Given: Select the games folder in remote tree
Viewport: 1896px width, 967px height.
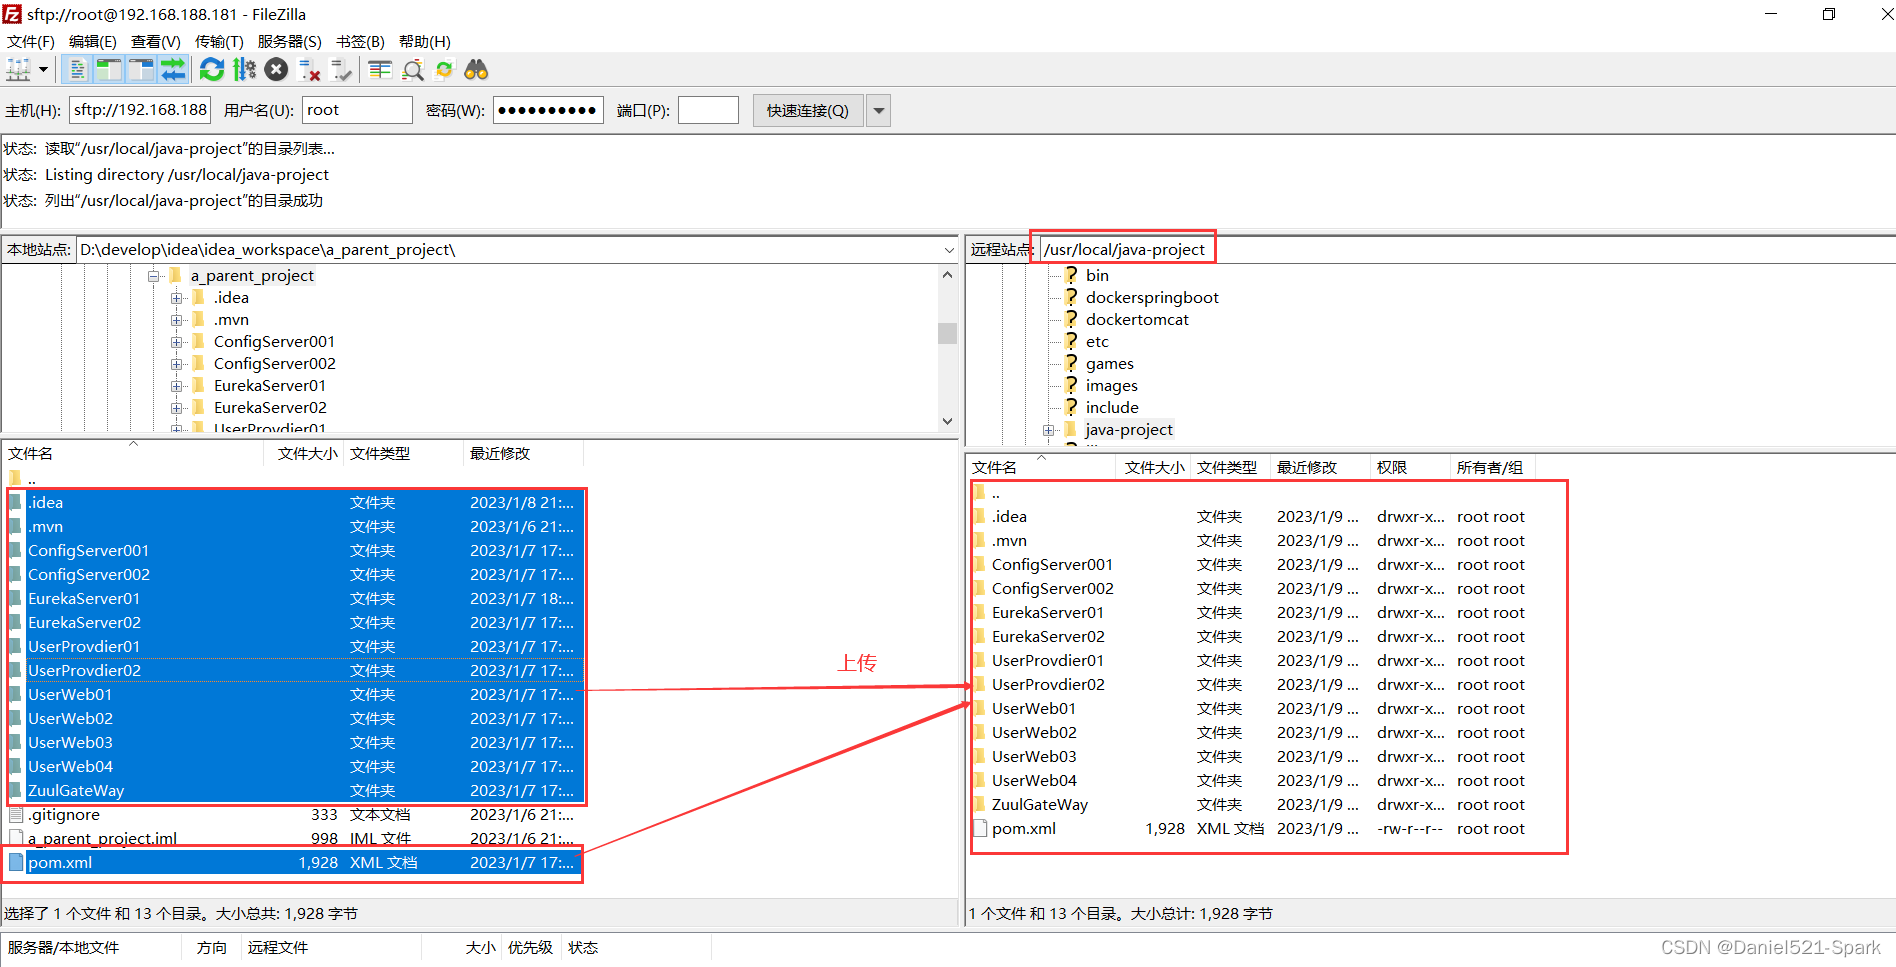Looking at the screenshot, I should [1110, 364].
